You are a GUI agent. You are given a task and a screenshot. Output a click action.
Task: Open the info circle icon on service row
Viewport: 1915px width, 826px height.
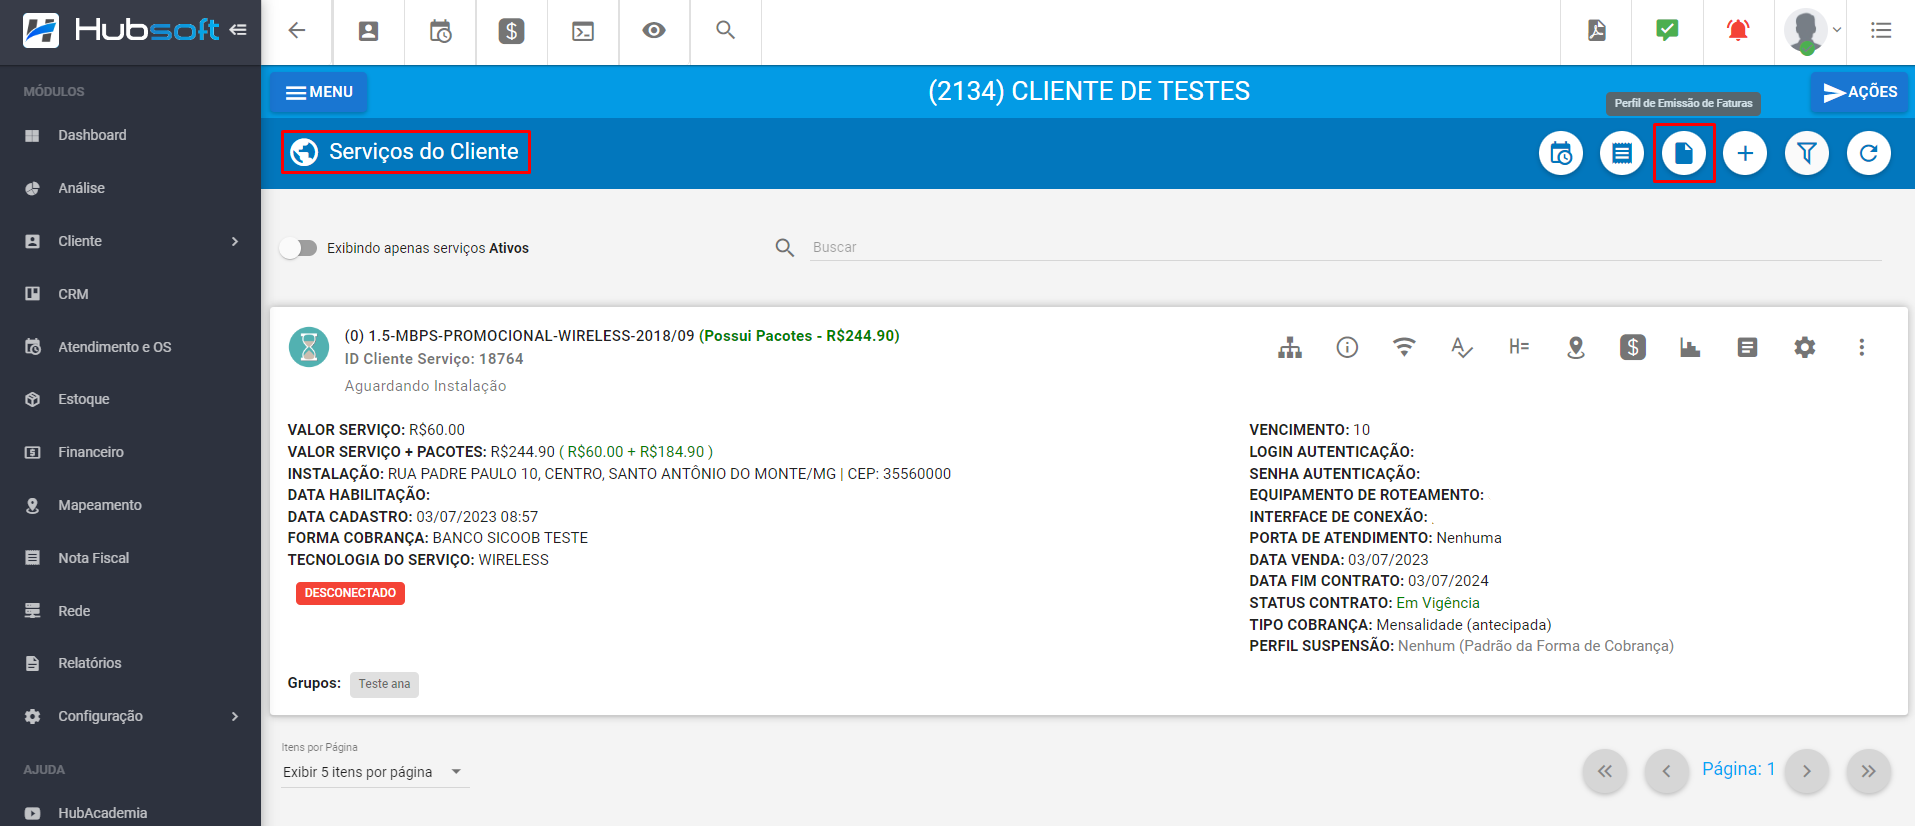point(1347,347)
